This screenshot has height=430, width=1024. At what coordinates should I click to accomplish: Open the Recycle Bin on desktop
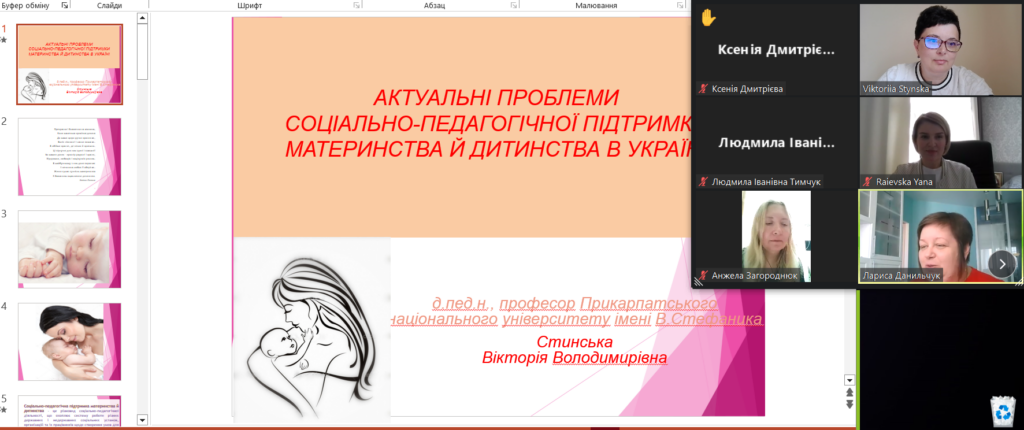tap(1001, 408)
